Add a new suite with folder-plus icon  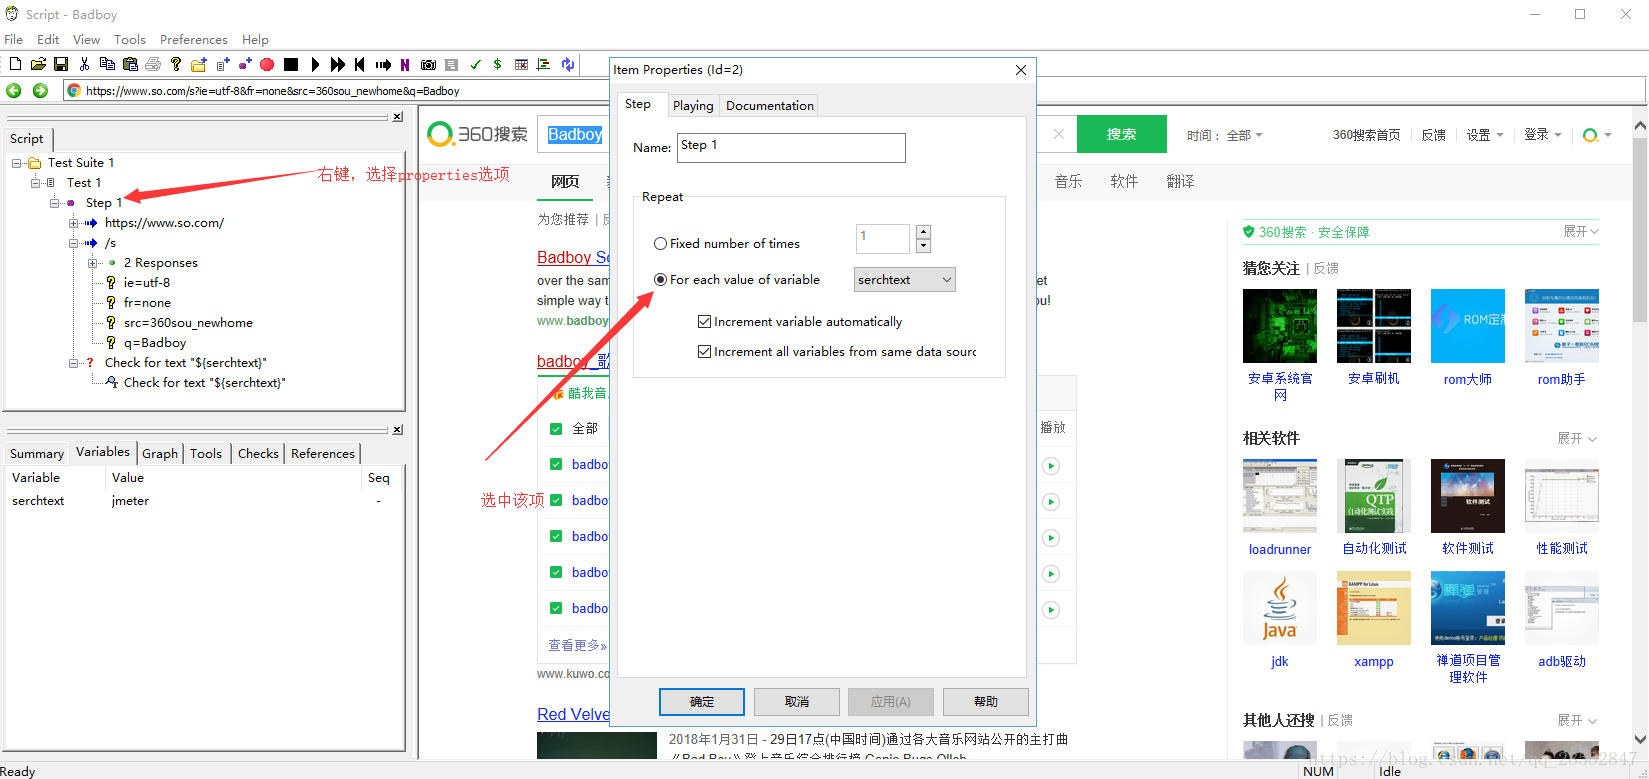click(199, 64)
